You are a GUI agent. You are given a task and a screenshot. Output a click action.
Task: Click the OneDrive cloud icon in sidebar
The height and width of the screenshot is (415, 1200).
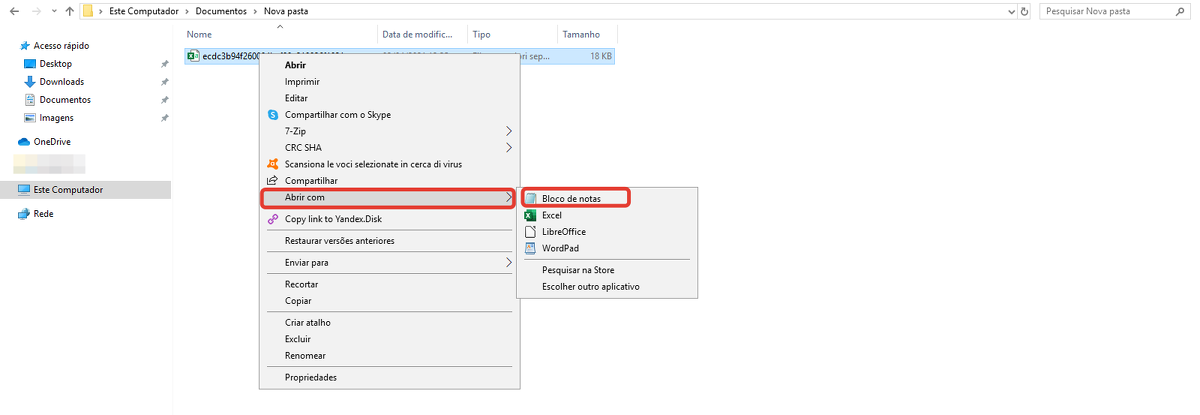pyautogui.click(x=25, y=142)
